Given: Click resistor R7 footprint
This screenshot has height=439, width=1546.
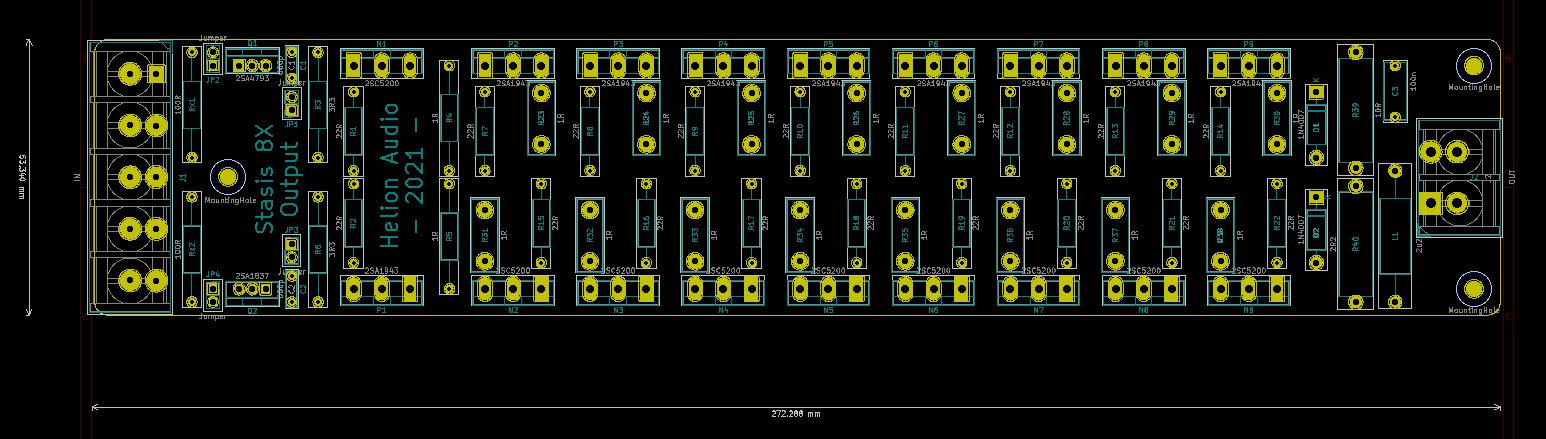Looking at the screenshot, I should (x=485, y=130).
